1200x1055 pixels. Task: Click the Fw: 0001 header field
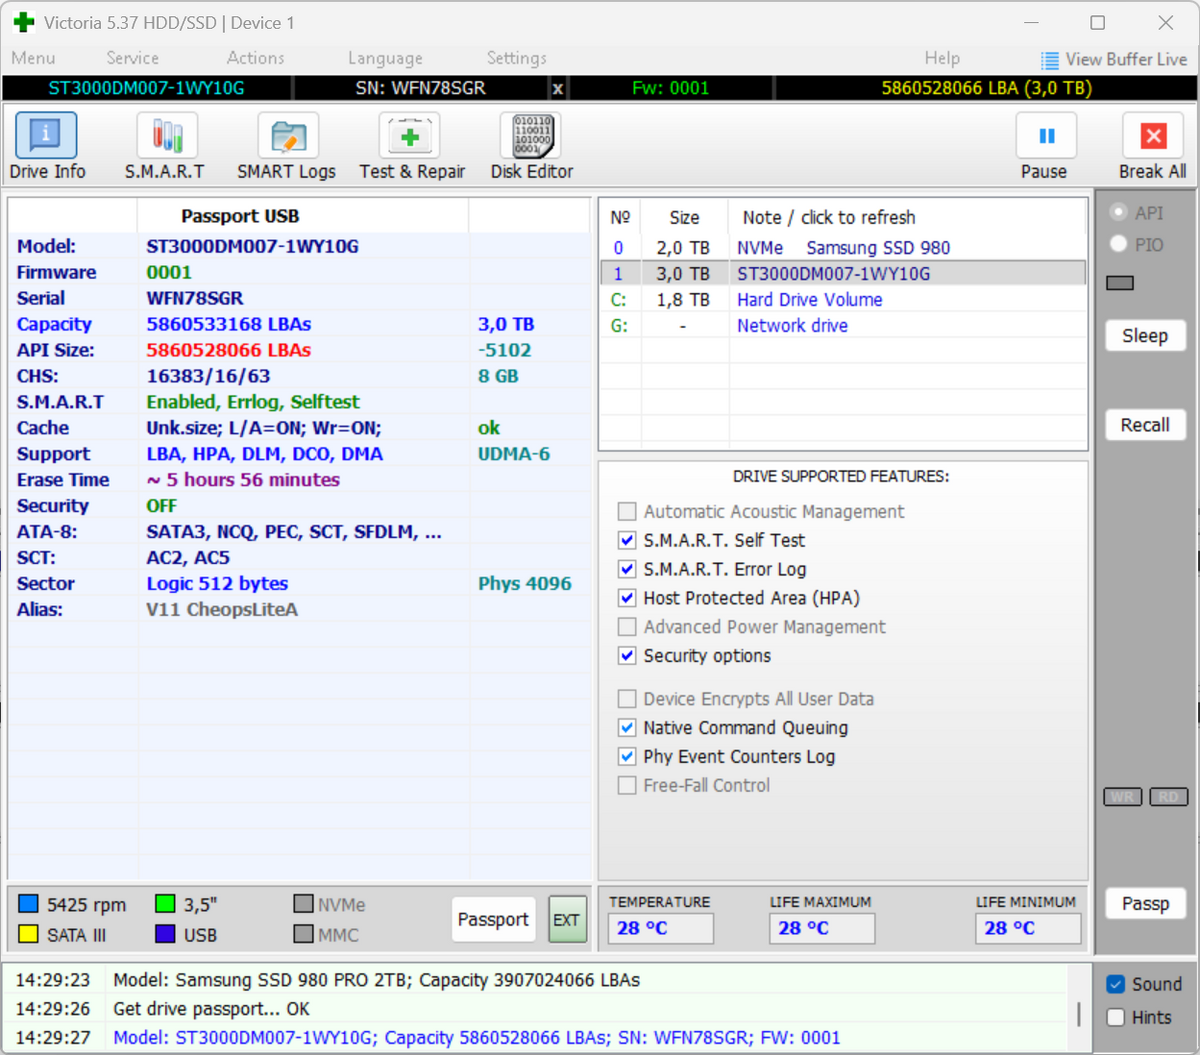[670, 88]
